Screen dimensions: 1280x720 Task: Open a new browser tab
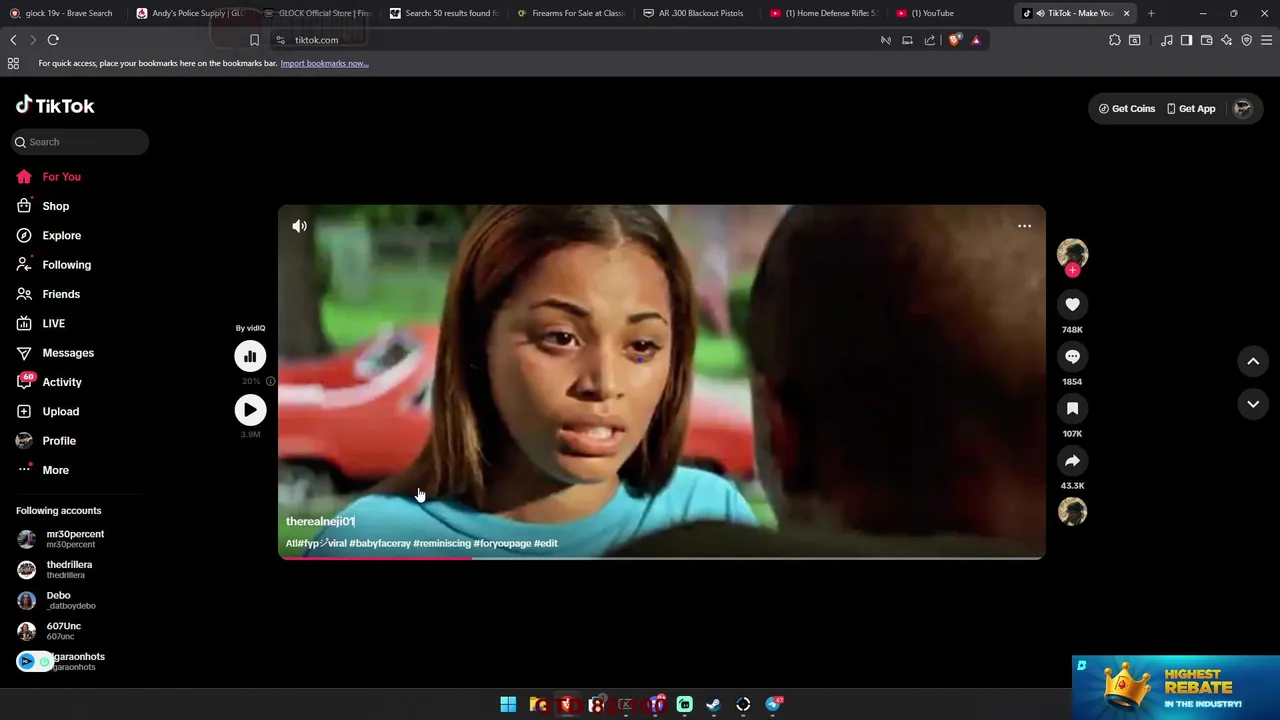tap(1151, 13)
